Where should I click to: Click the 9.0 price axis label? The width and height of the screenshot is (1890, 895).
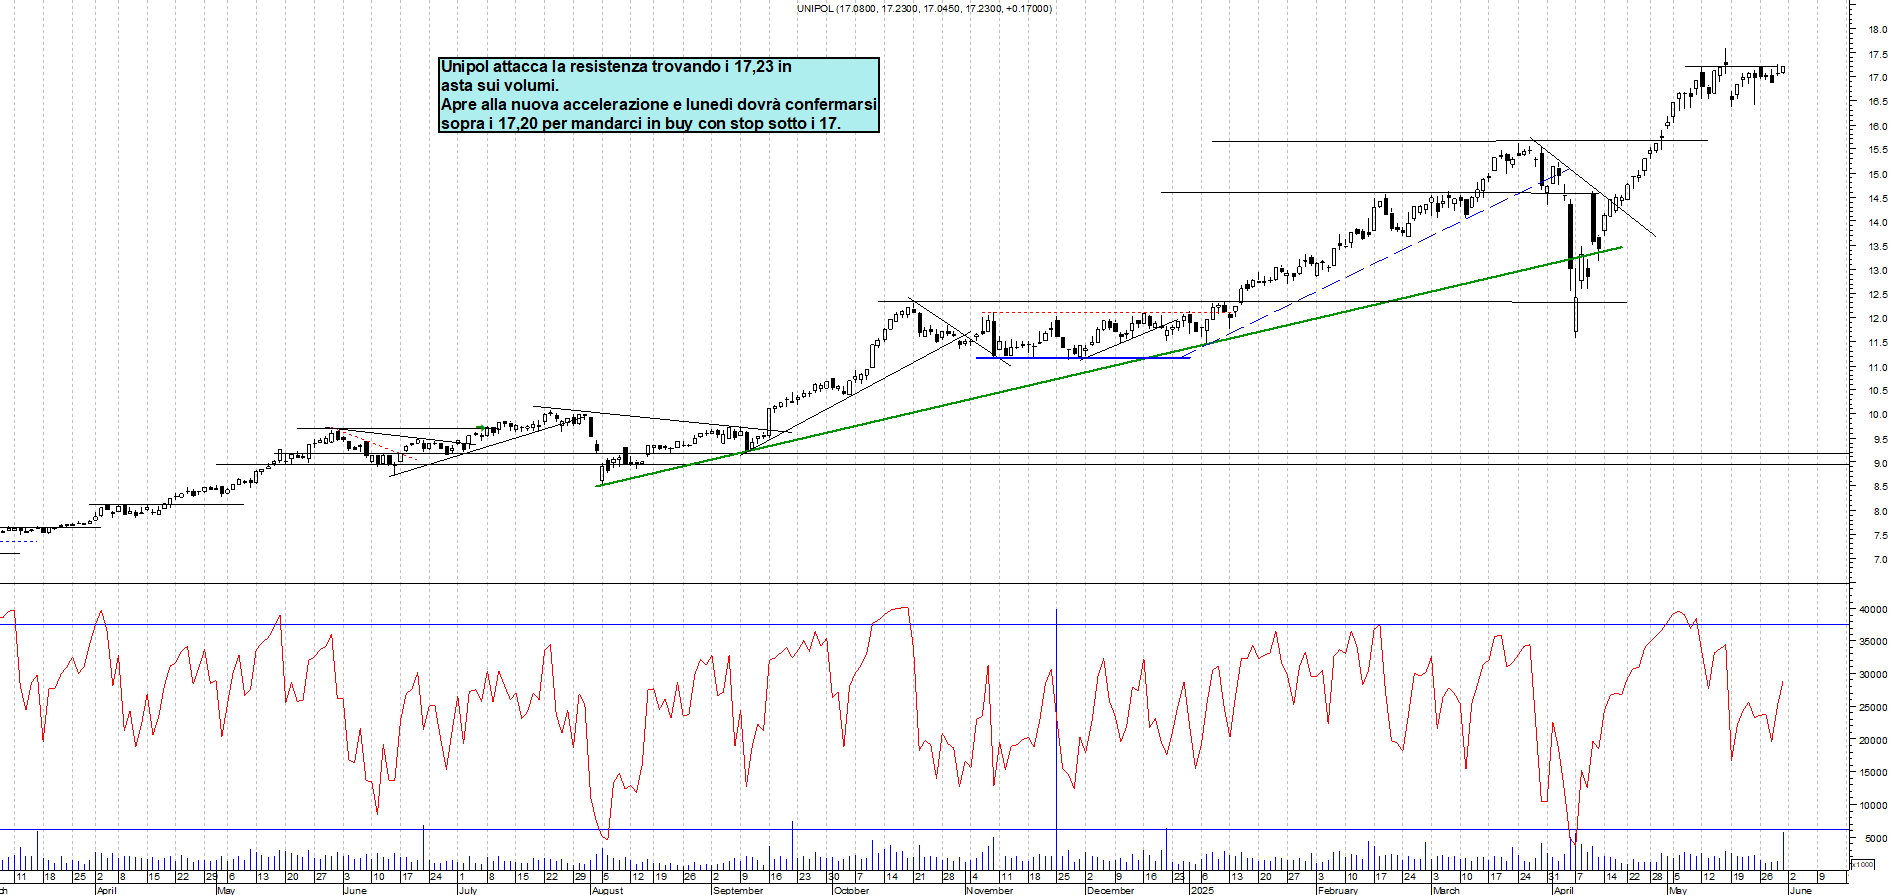point(1880,464)
